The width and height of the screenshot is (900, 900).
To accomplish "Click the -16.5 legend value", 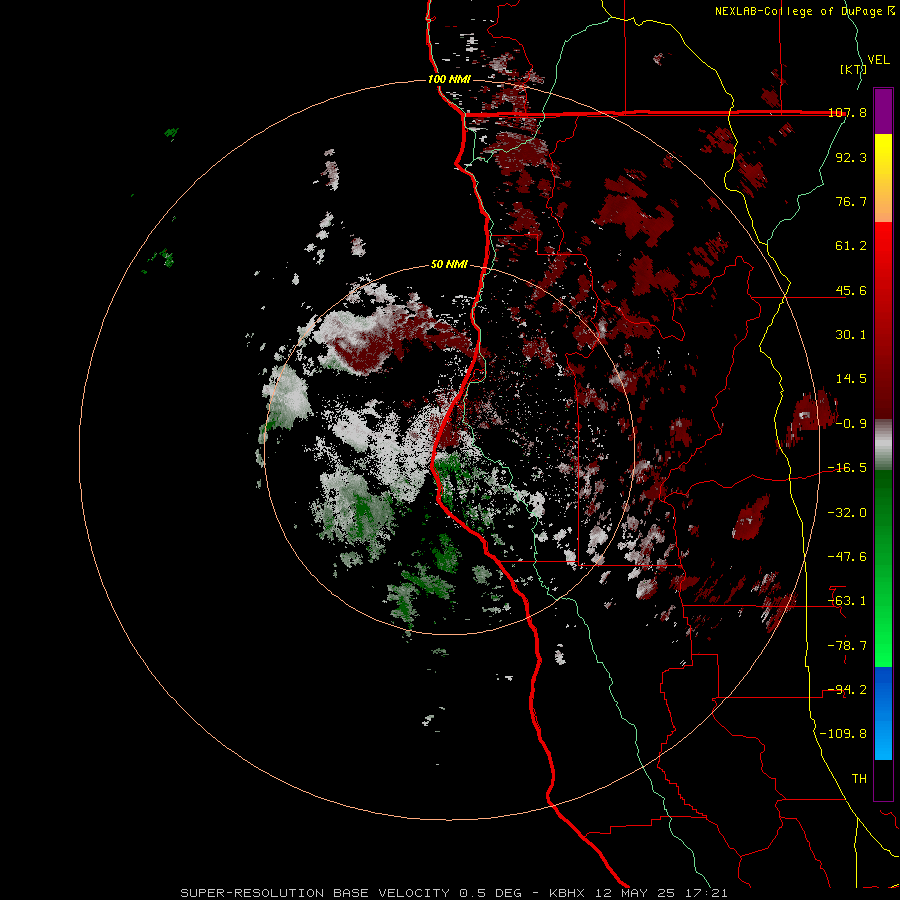I will tap(847, 468).
